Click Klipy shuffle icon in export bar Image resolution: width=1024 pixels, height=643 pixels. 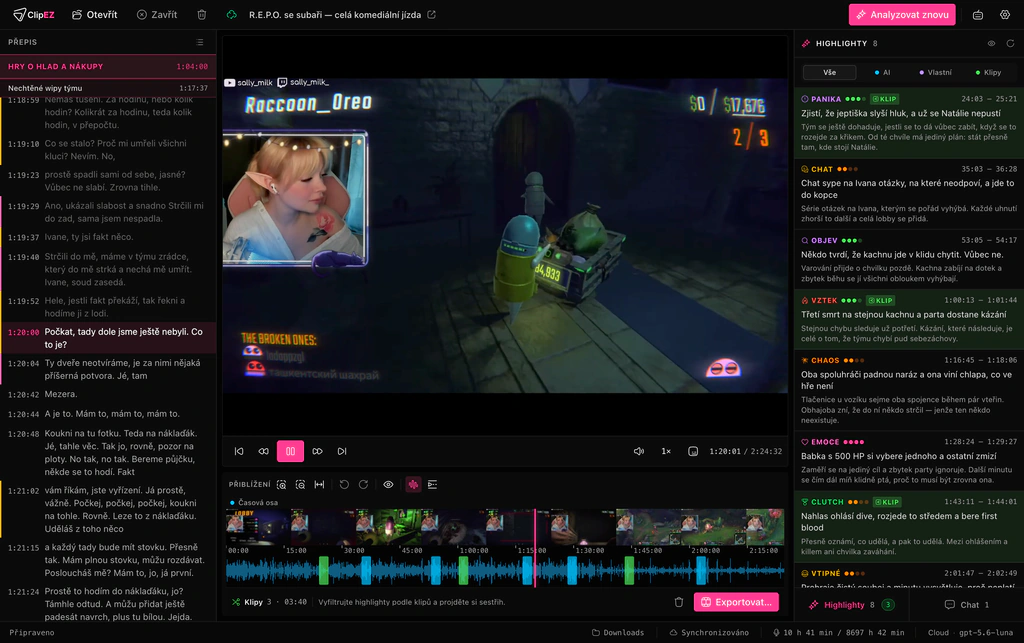236,602
